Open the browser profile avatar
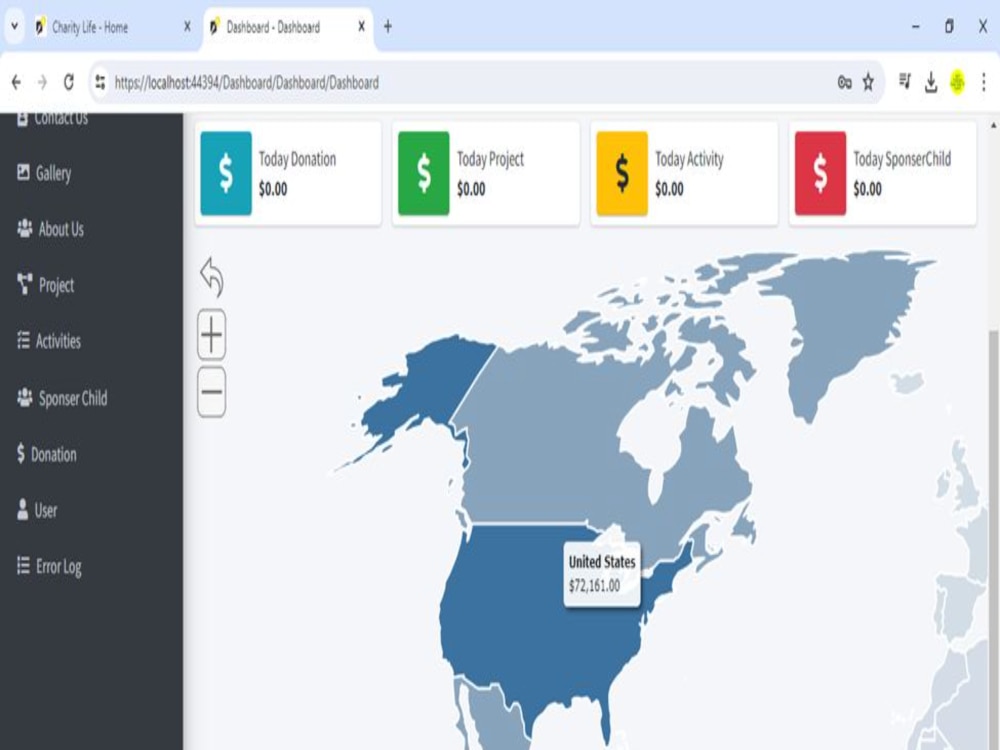Screen dimensions: 1000x750 tap(957, 82)
